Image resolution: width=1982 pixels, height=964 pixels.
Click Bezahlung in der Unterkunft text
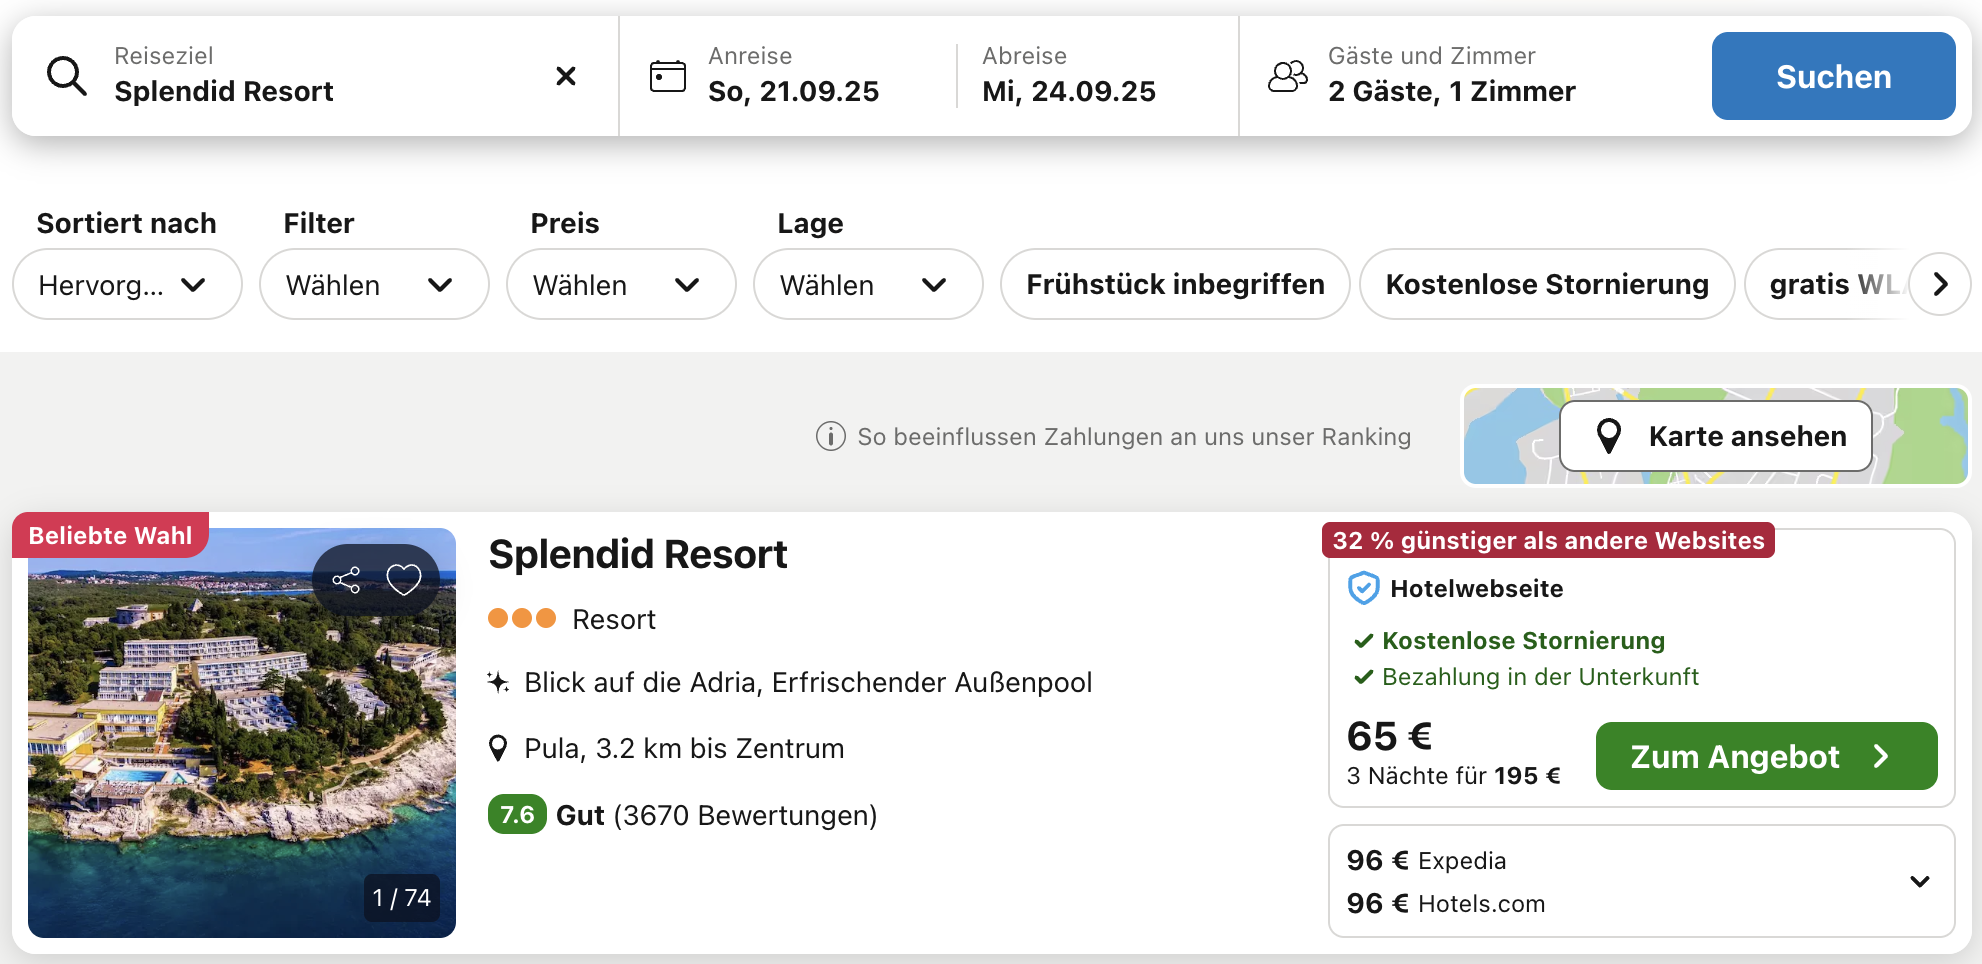point(1540,677)
